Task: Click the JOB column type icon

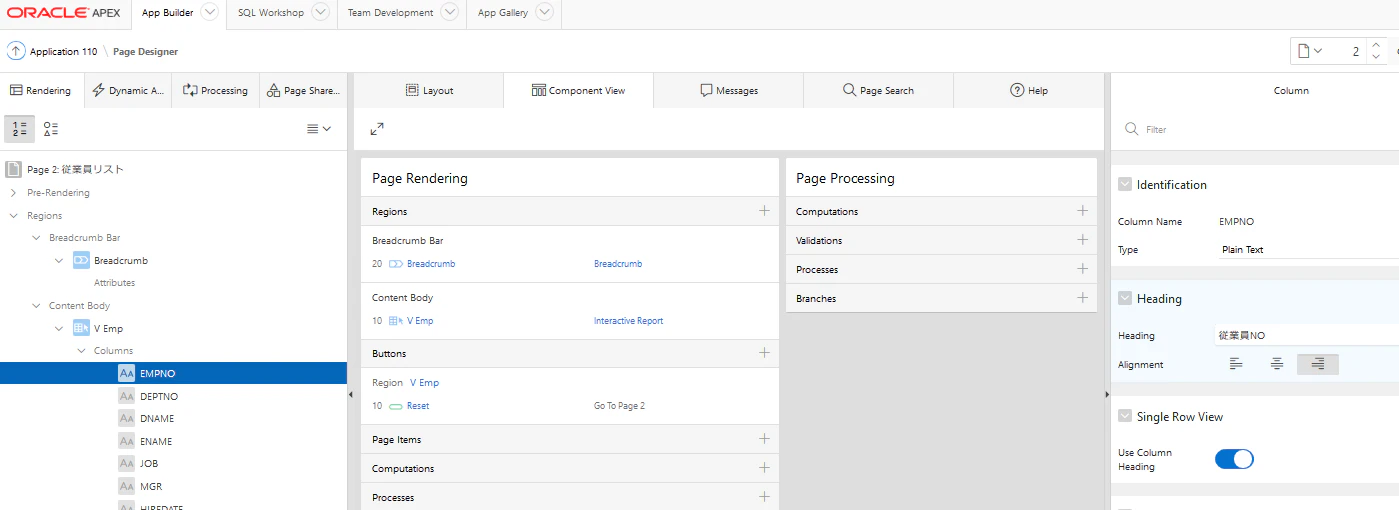Action: click(x=126, y=464)
